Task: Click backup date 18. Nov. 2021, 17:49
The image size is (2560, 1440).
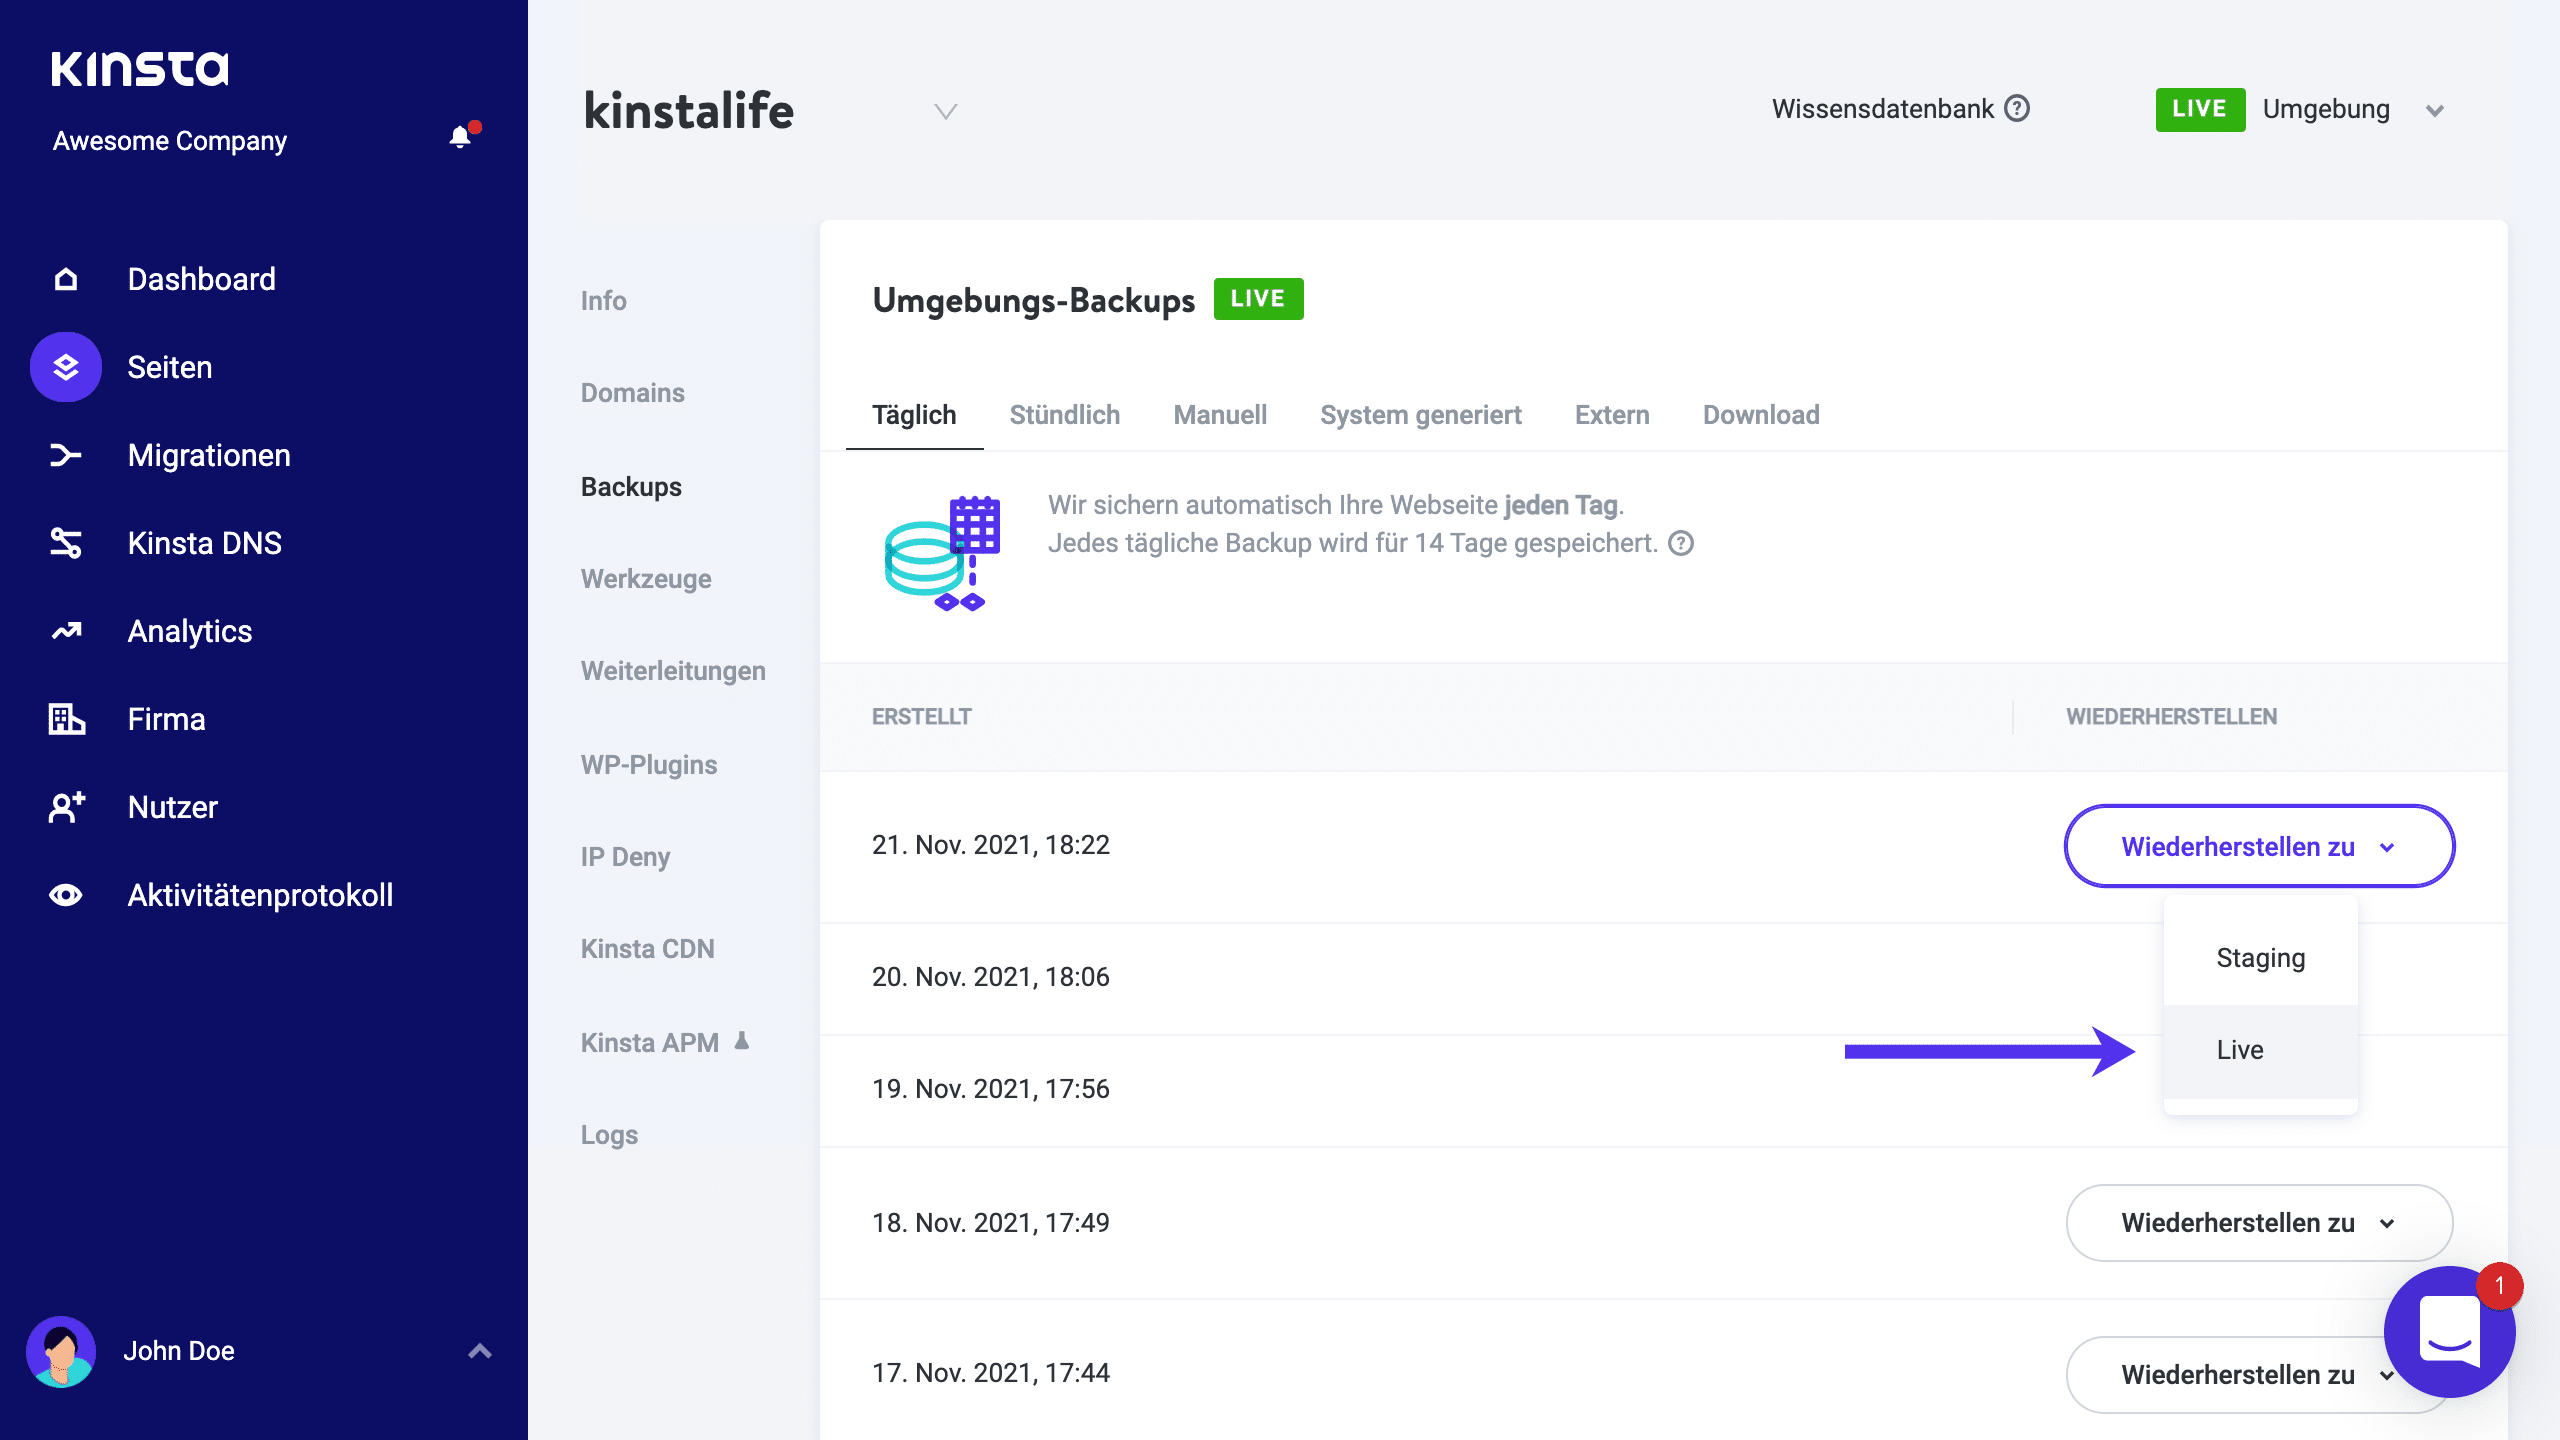Action: pyautogui.click(x=991, y=1223)
